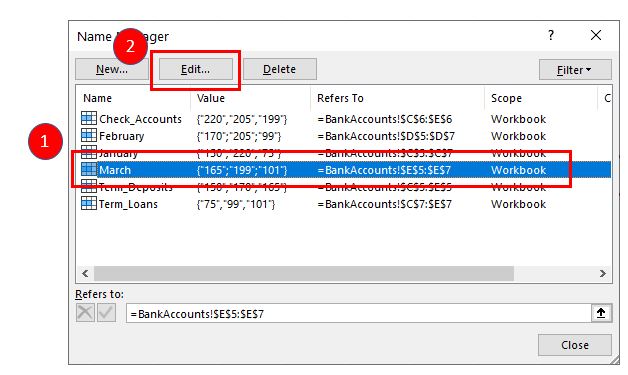The image size is (628, 375).
Task: Click reference =BankAccounts!$D$5:$D$7
Action: 386,136
